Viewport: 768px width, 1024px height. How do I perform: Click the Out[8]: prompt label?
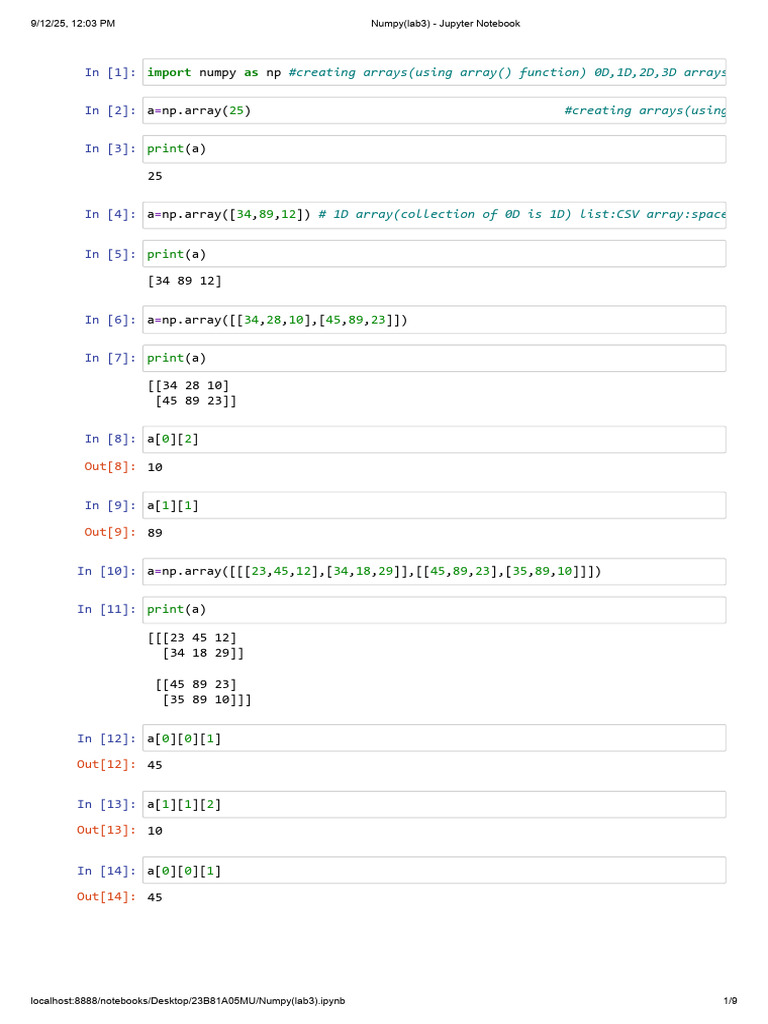pos(110,466)
